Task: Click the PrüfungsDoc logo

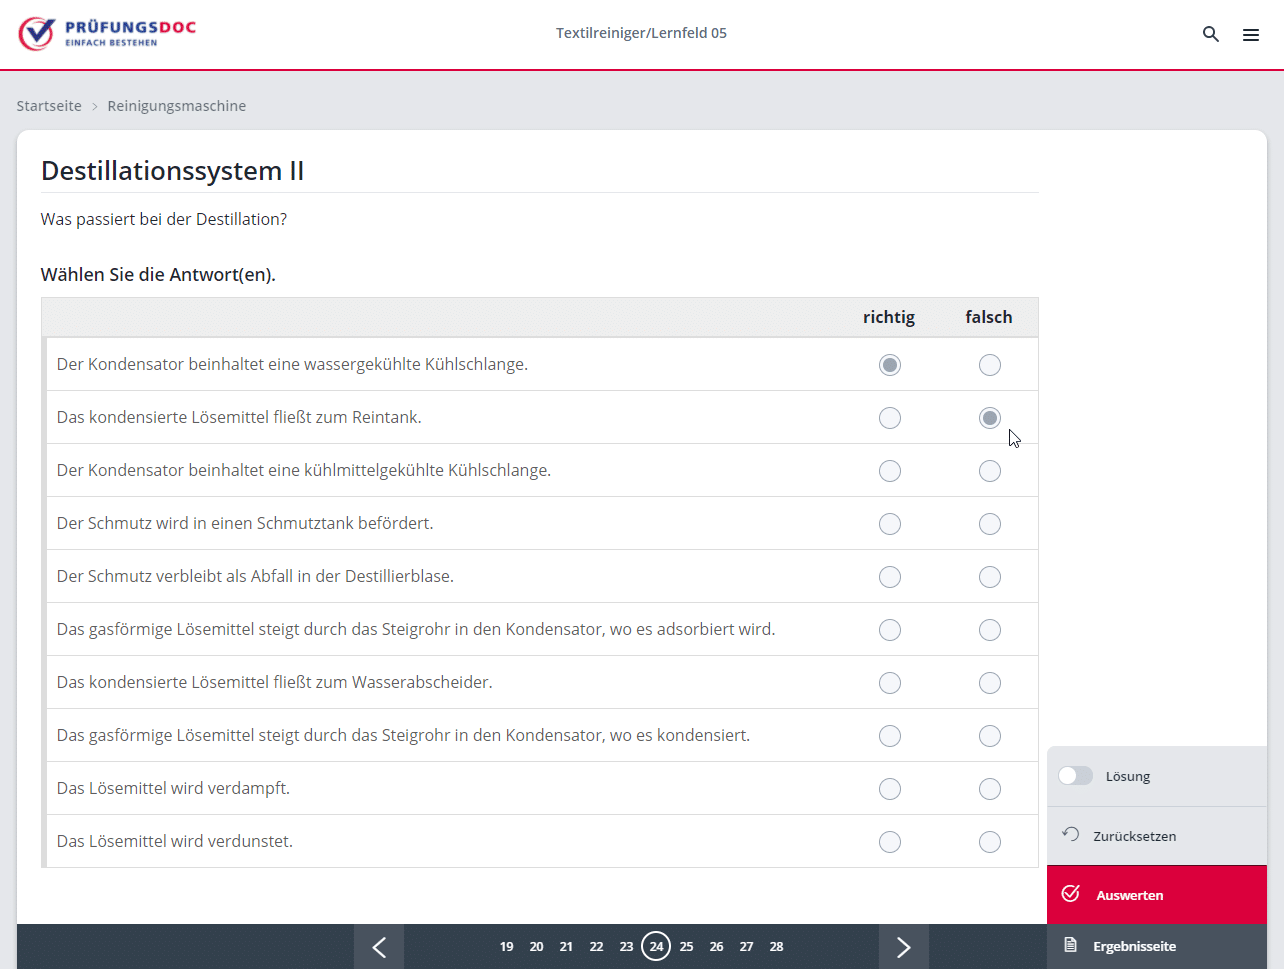Action: (x=107, y=33)
